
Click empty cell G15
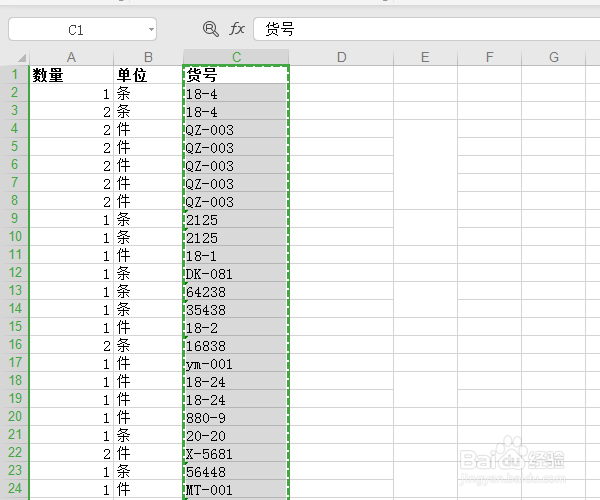pos(554,327)
